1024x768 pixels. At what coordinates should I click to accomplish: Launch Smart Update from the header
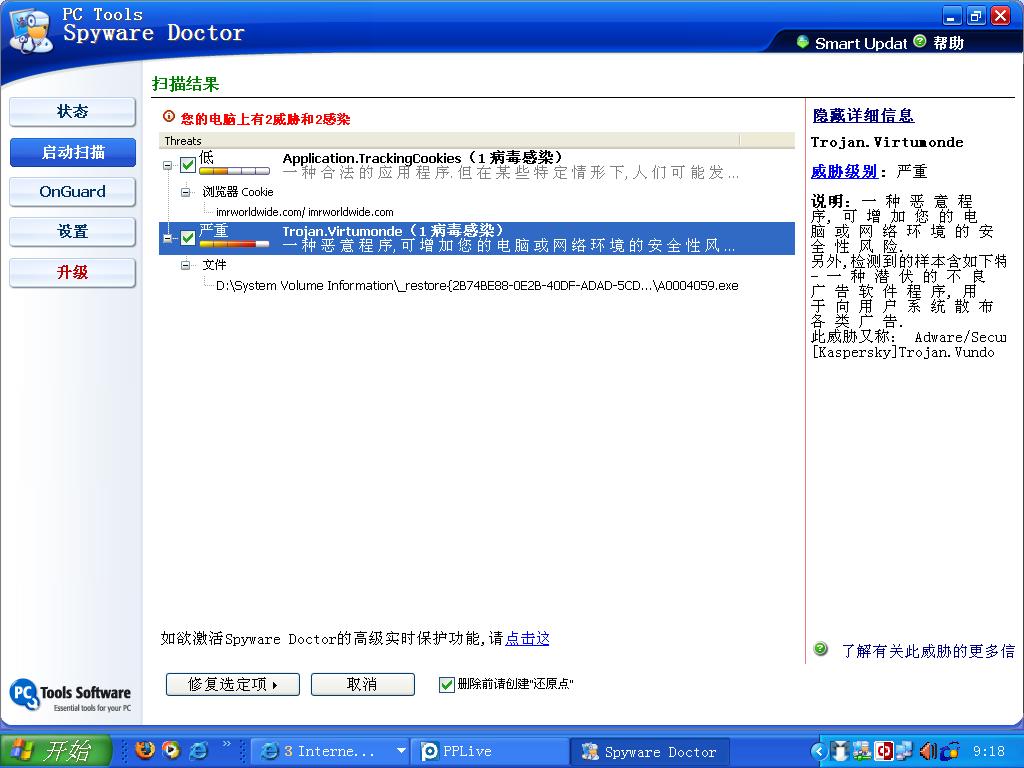[852, 43]
